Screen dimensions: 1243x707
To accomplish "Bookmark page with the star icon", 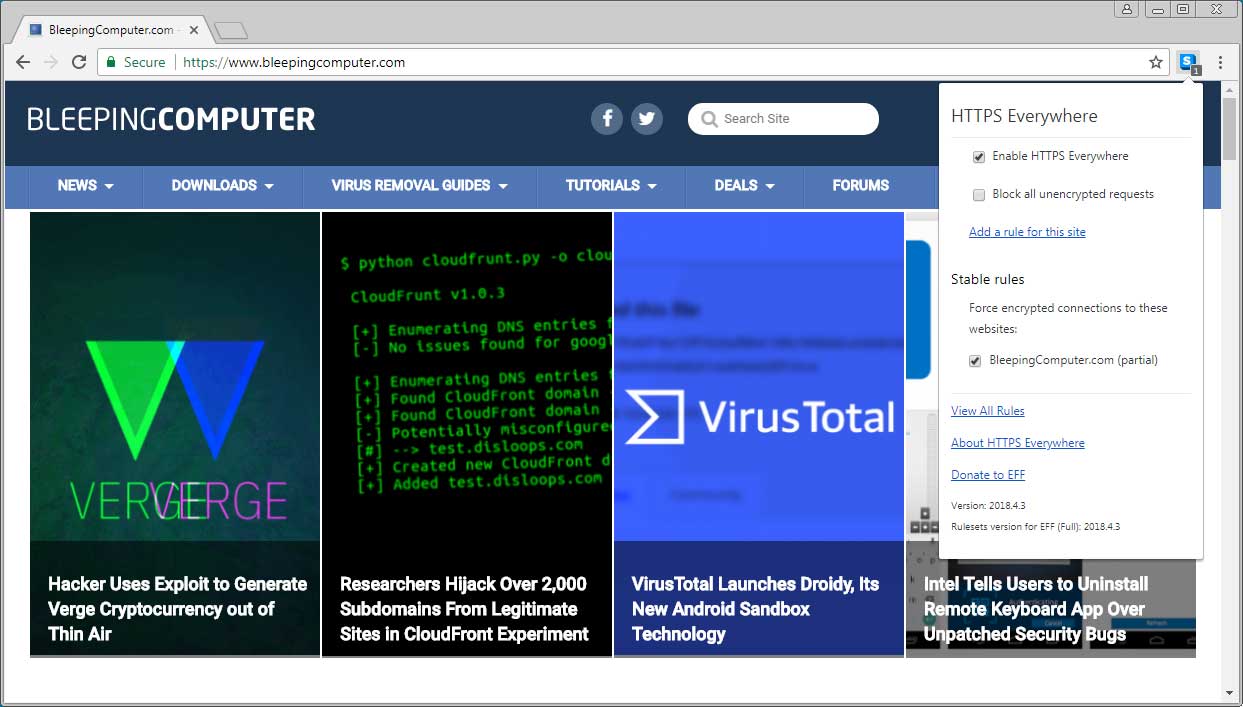I will [1156, 63].
